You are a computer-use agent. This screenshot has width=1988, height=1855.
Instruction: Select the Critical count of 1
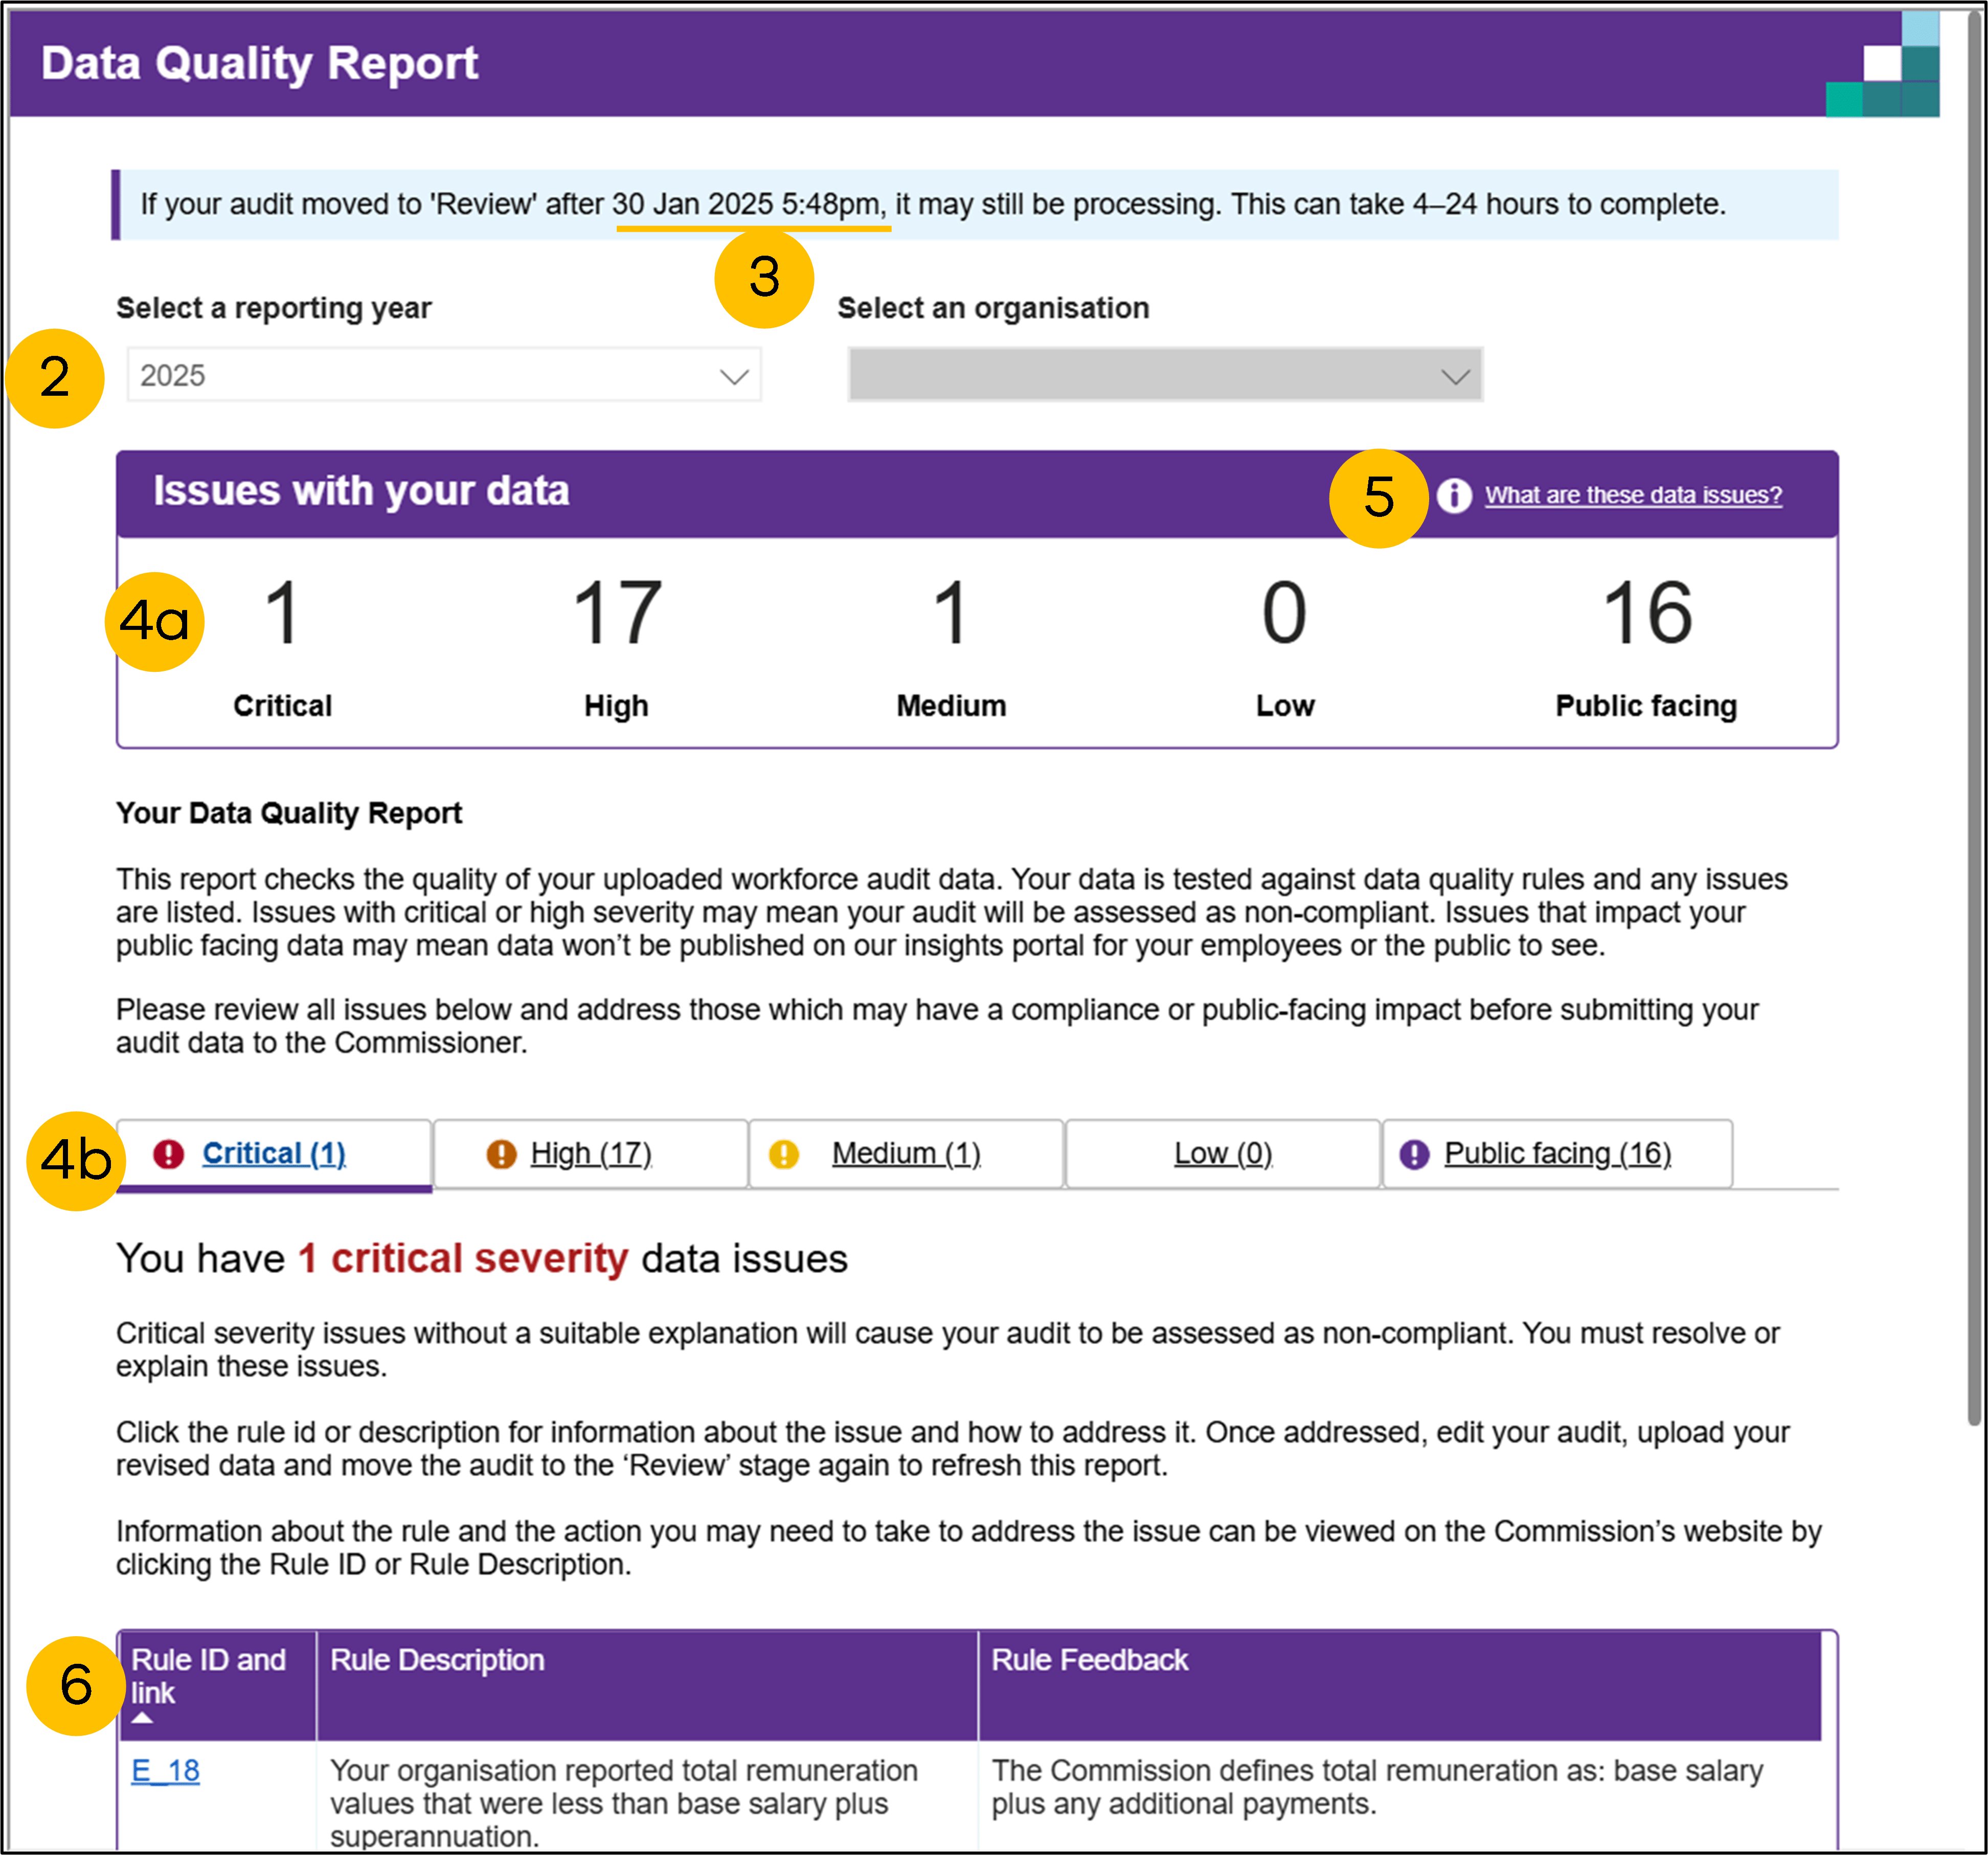pyautogui.click(x=283, y=612)
